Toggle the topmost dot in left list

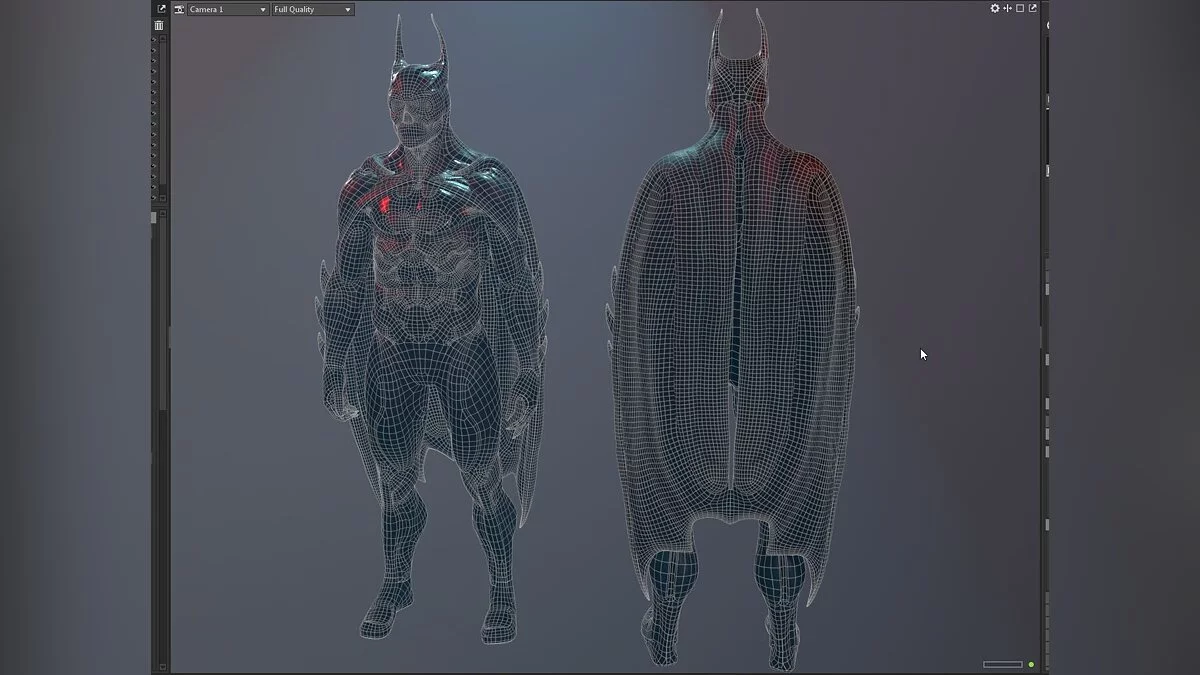tap(154, 41)
